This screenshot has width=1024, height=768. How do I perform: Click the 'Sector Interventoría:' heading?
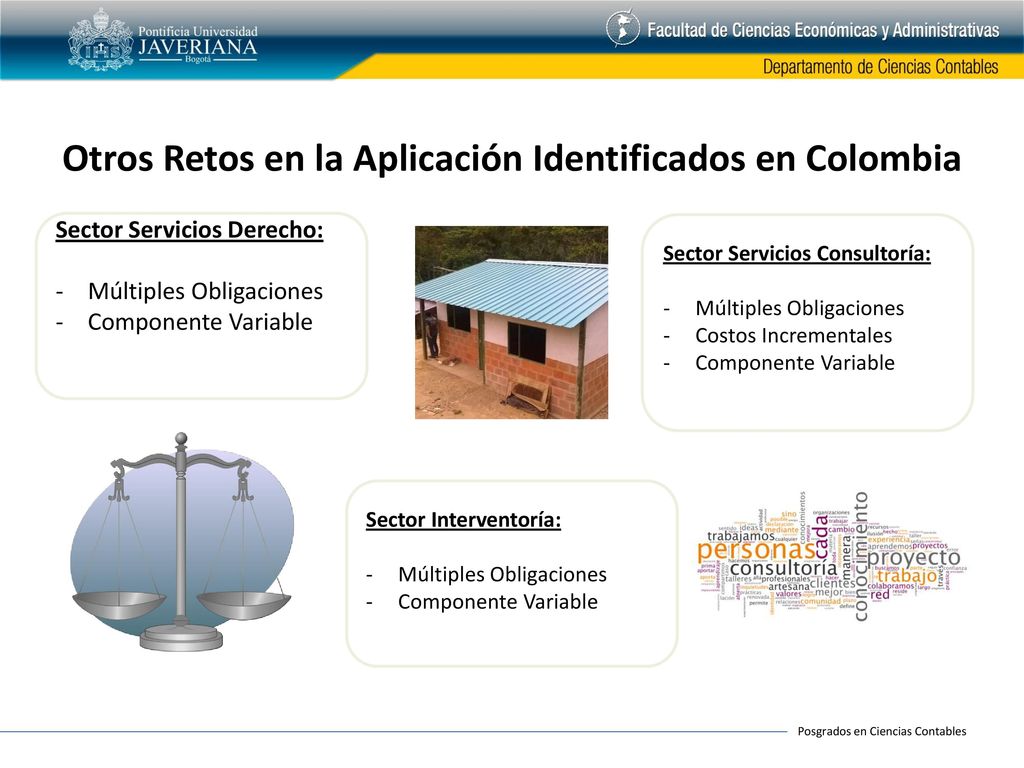(x=463, y=520)
